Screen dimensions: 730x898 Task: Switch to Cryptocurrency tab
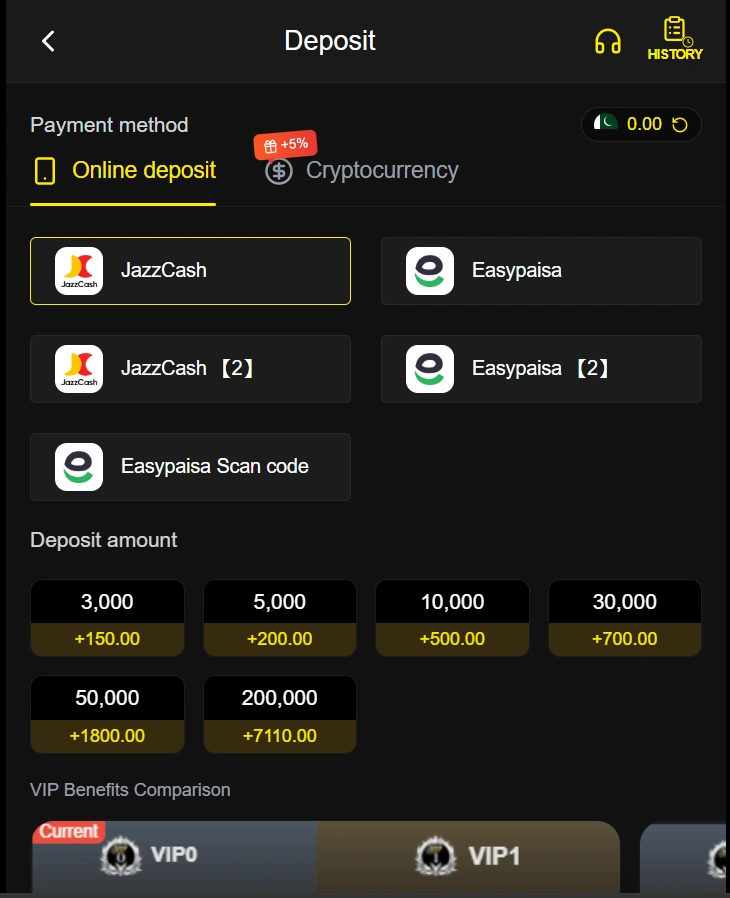click(361, 171)
